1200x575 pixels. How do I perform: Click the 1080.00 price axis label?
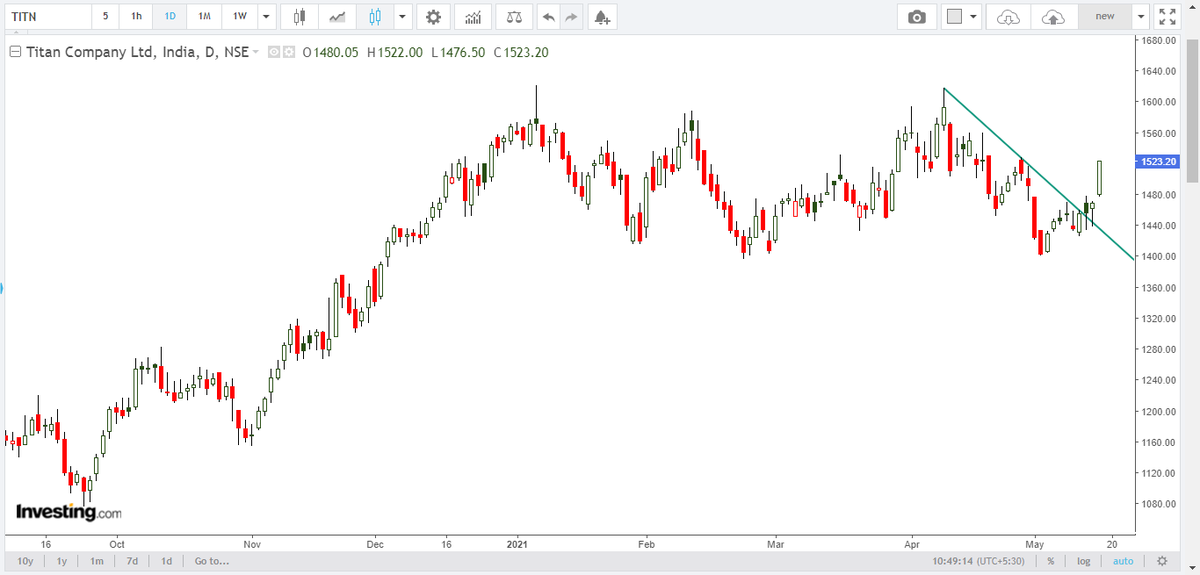point(1160,503)
